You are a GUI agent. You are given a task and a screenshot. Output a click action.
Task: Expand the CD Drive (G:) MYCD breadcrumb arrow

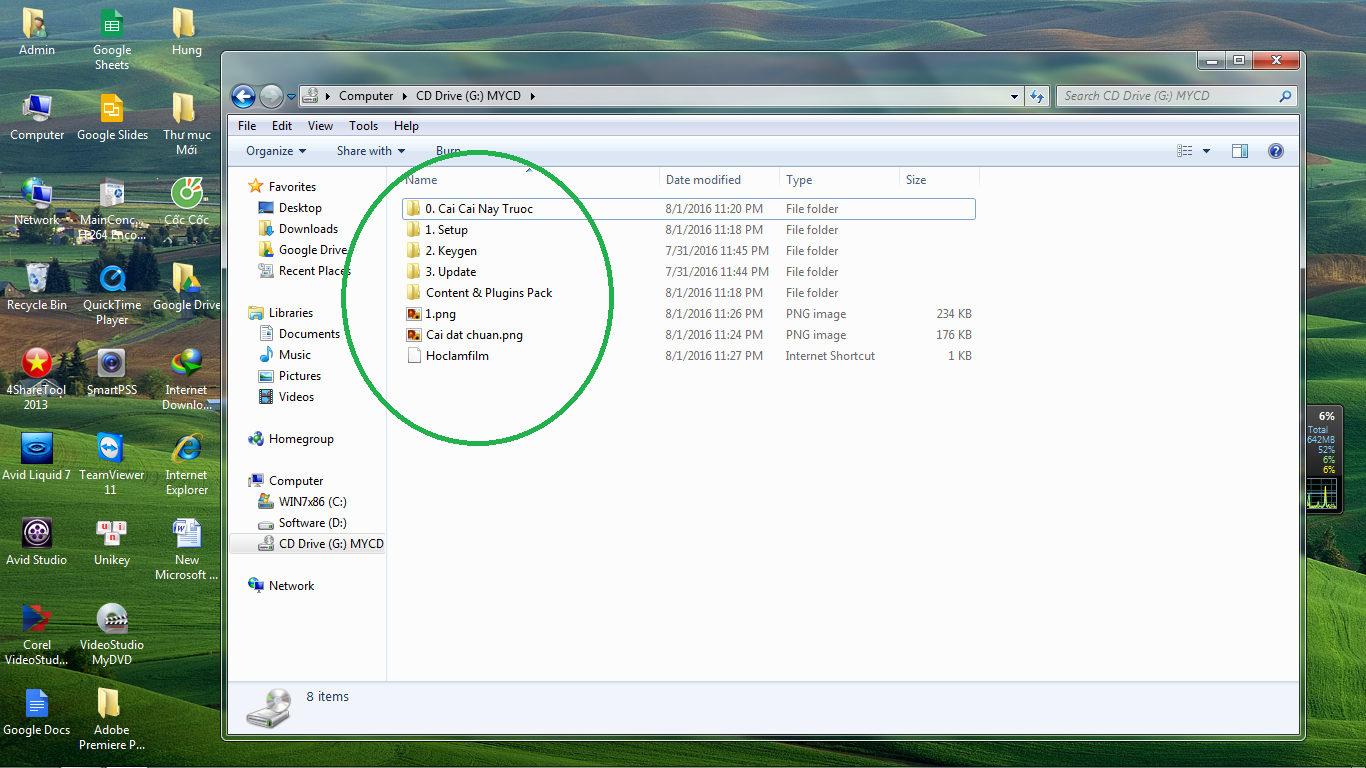point(532,97)
